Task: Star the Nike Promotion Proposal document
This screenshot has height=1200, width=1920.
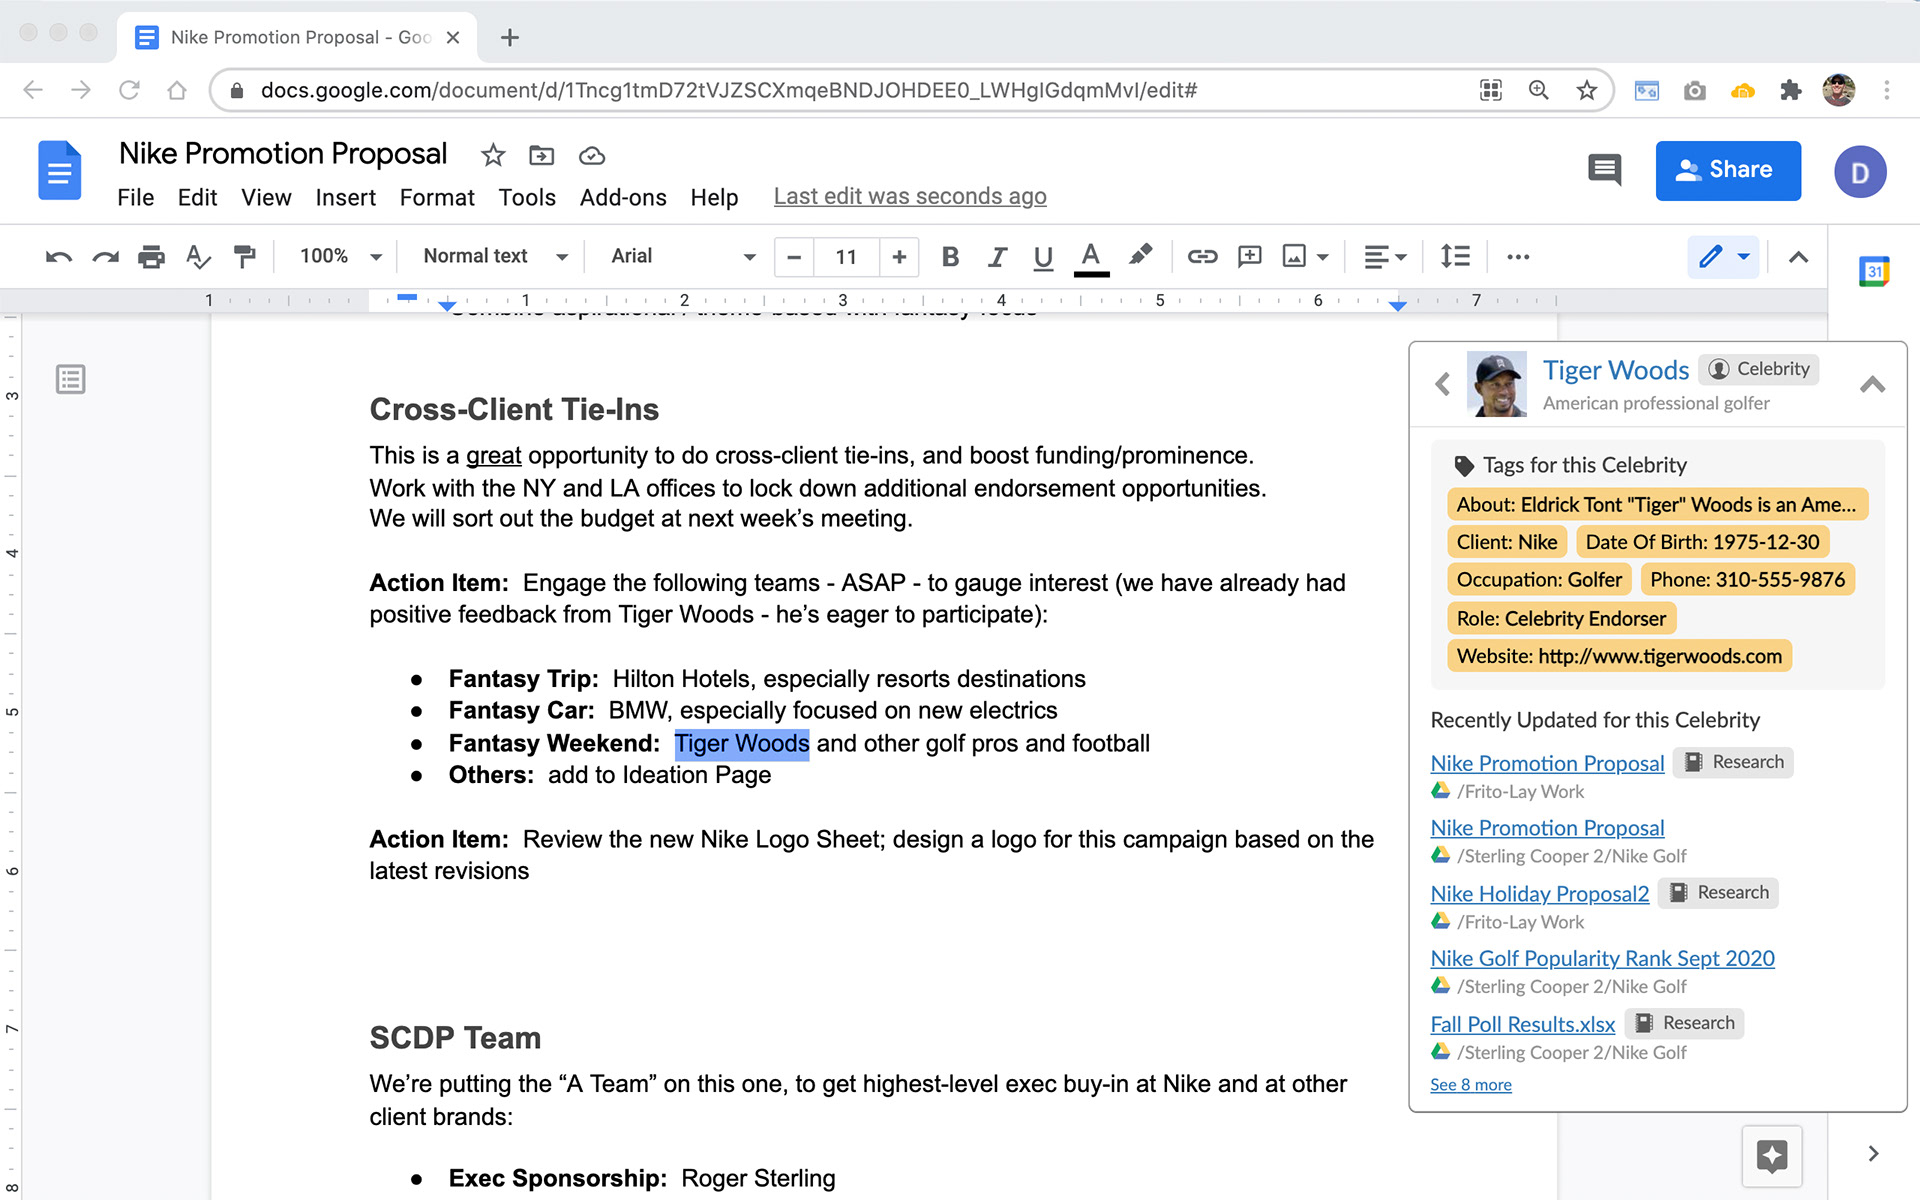Action: click(493, 155)
